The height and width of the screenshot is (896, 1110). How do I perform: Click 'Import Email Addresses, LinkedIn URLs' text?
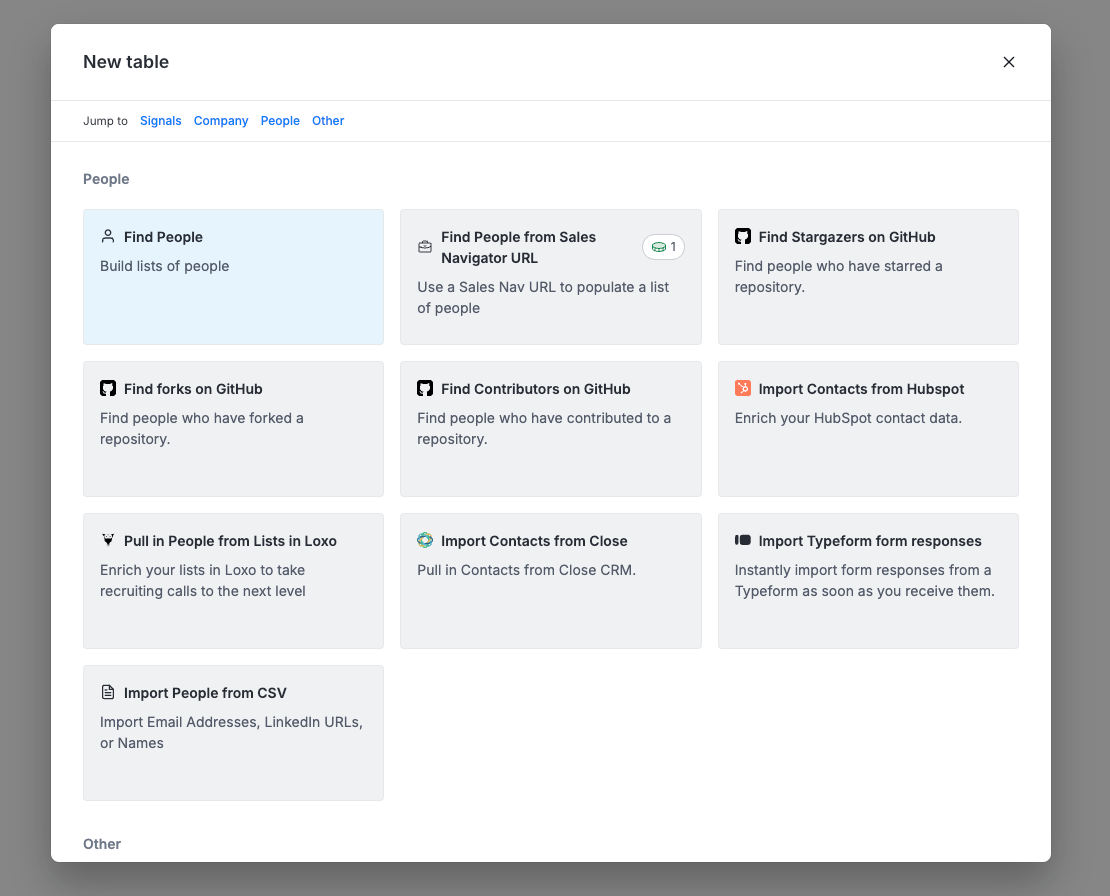point(231,733)
